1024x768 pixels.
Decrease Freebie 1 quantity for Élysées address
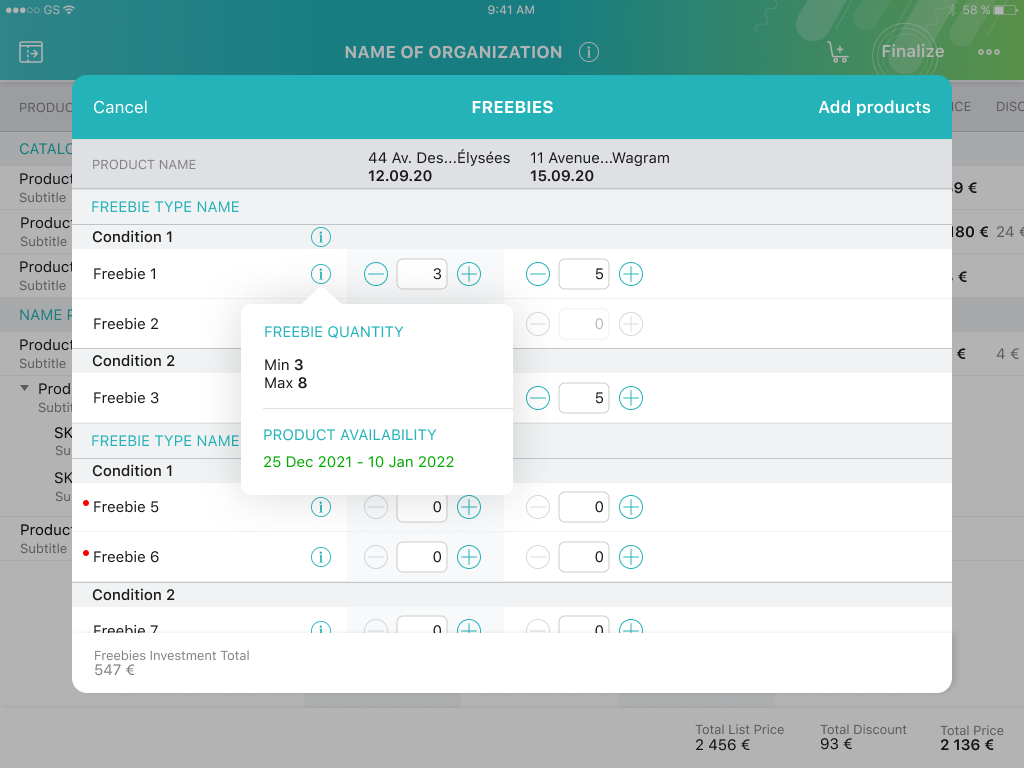tap(376, 274)
